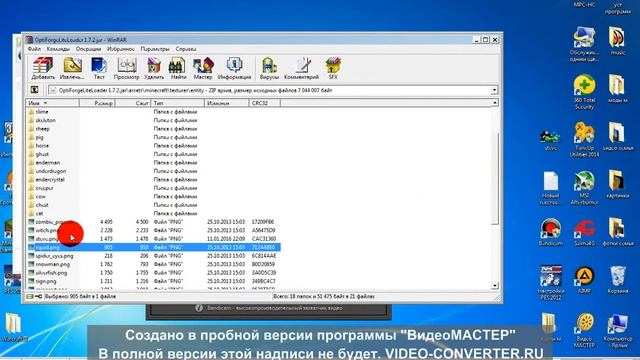Select the sign.png file row
The width and height of the screenshot is (640, 360).
[x=154, y=281]
